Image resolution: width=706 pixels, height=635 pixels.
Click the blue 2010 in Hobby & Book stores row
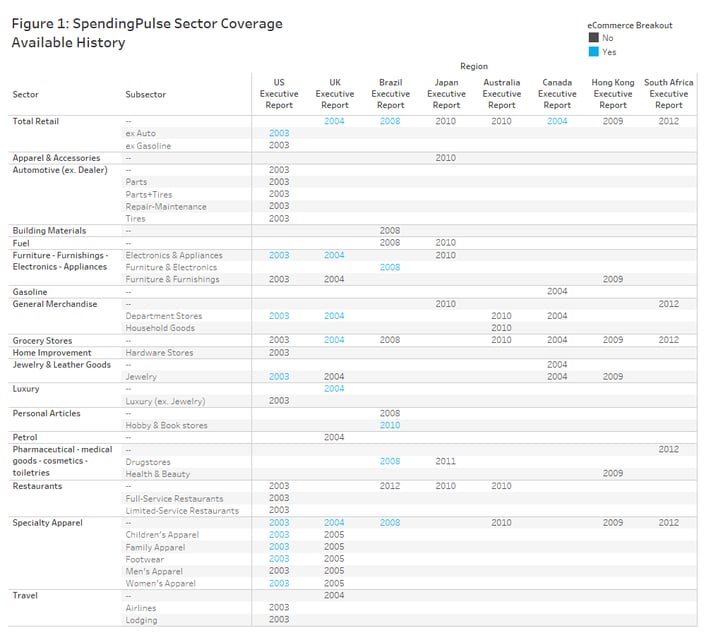coord(390,425)
